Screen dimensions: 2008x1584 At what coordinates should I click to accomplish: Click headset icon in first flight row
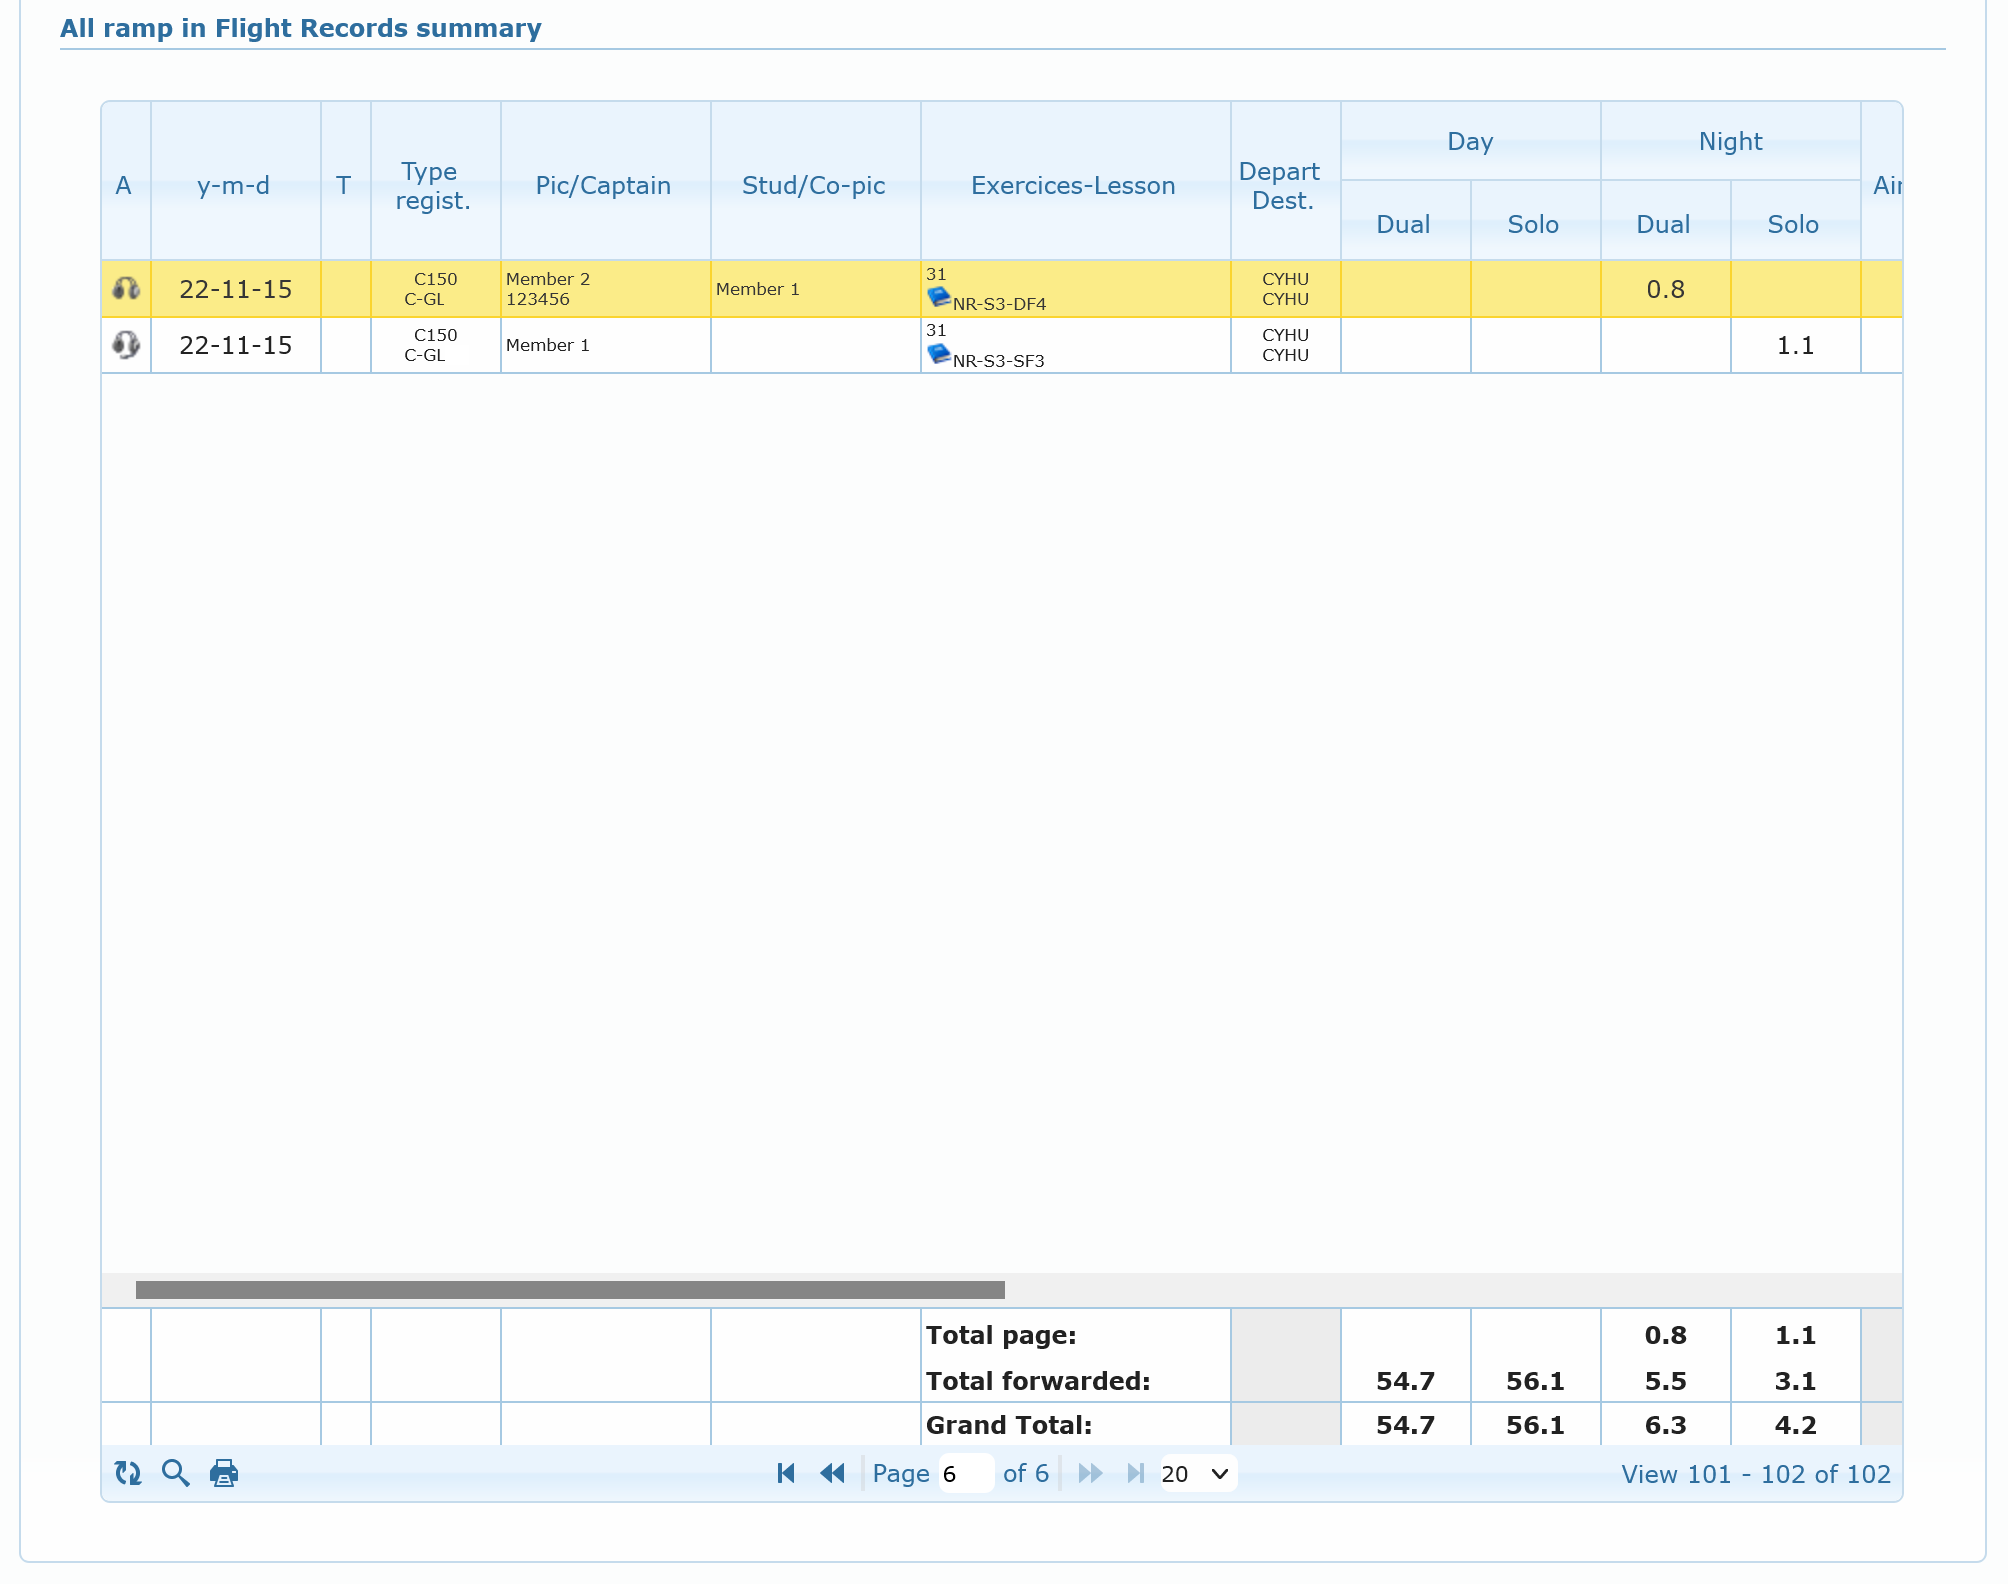[x=126, y=289]
